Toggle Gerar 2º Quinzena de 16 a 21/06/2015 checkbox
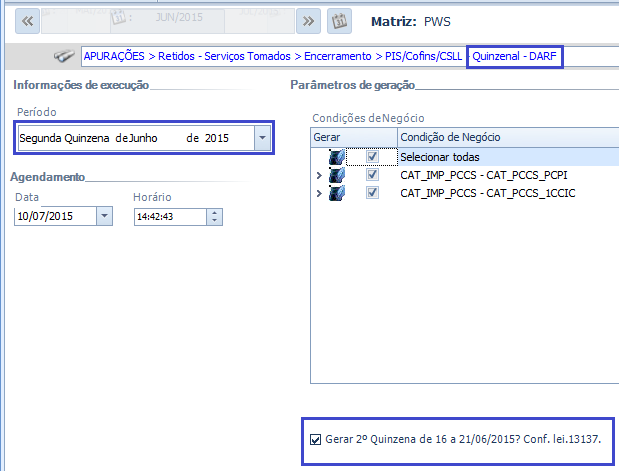Viewport: 619px width, 471px height. coord(315,439)
